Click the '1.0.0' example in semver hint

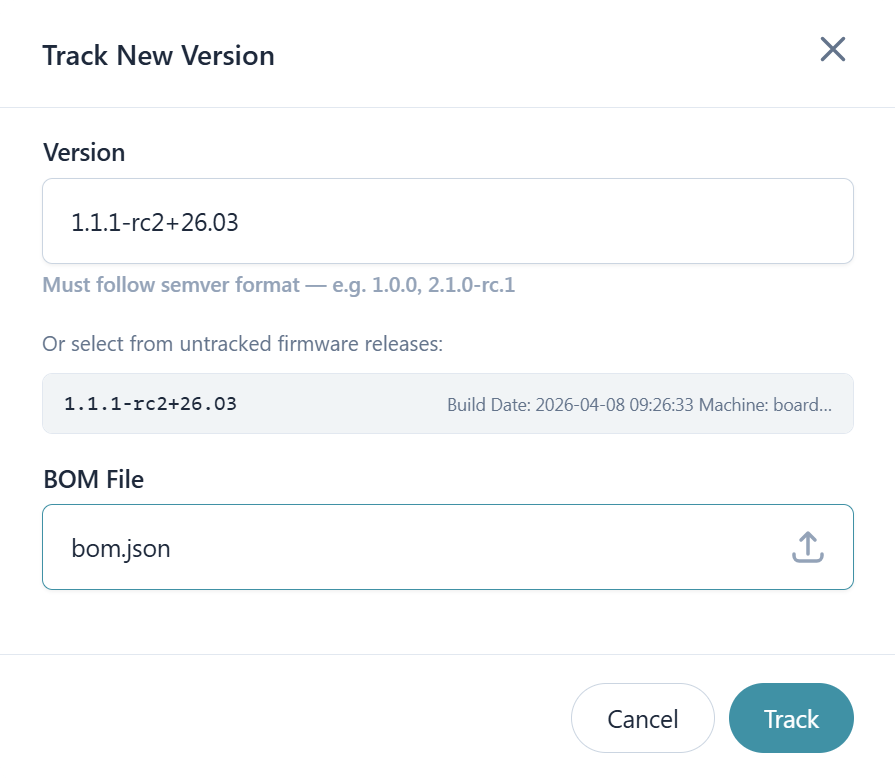click(393, 285)
